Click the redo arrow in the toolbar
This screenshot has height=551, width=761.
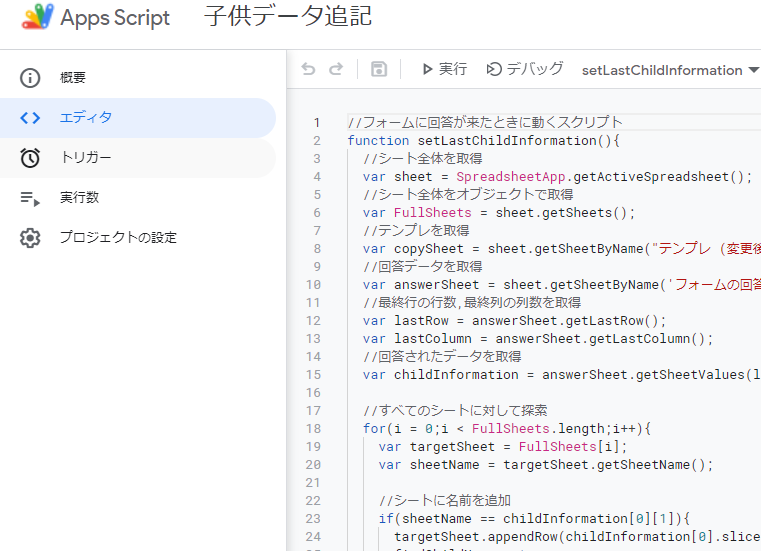pos(336,69)
